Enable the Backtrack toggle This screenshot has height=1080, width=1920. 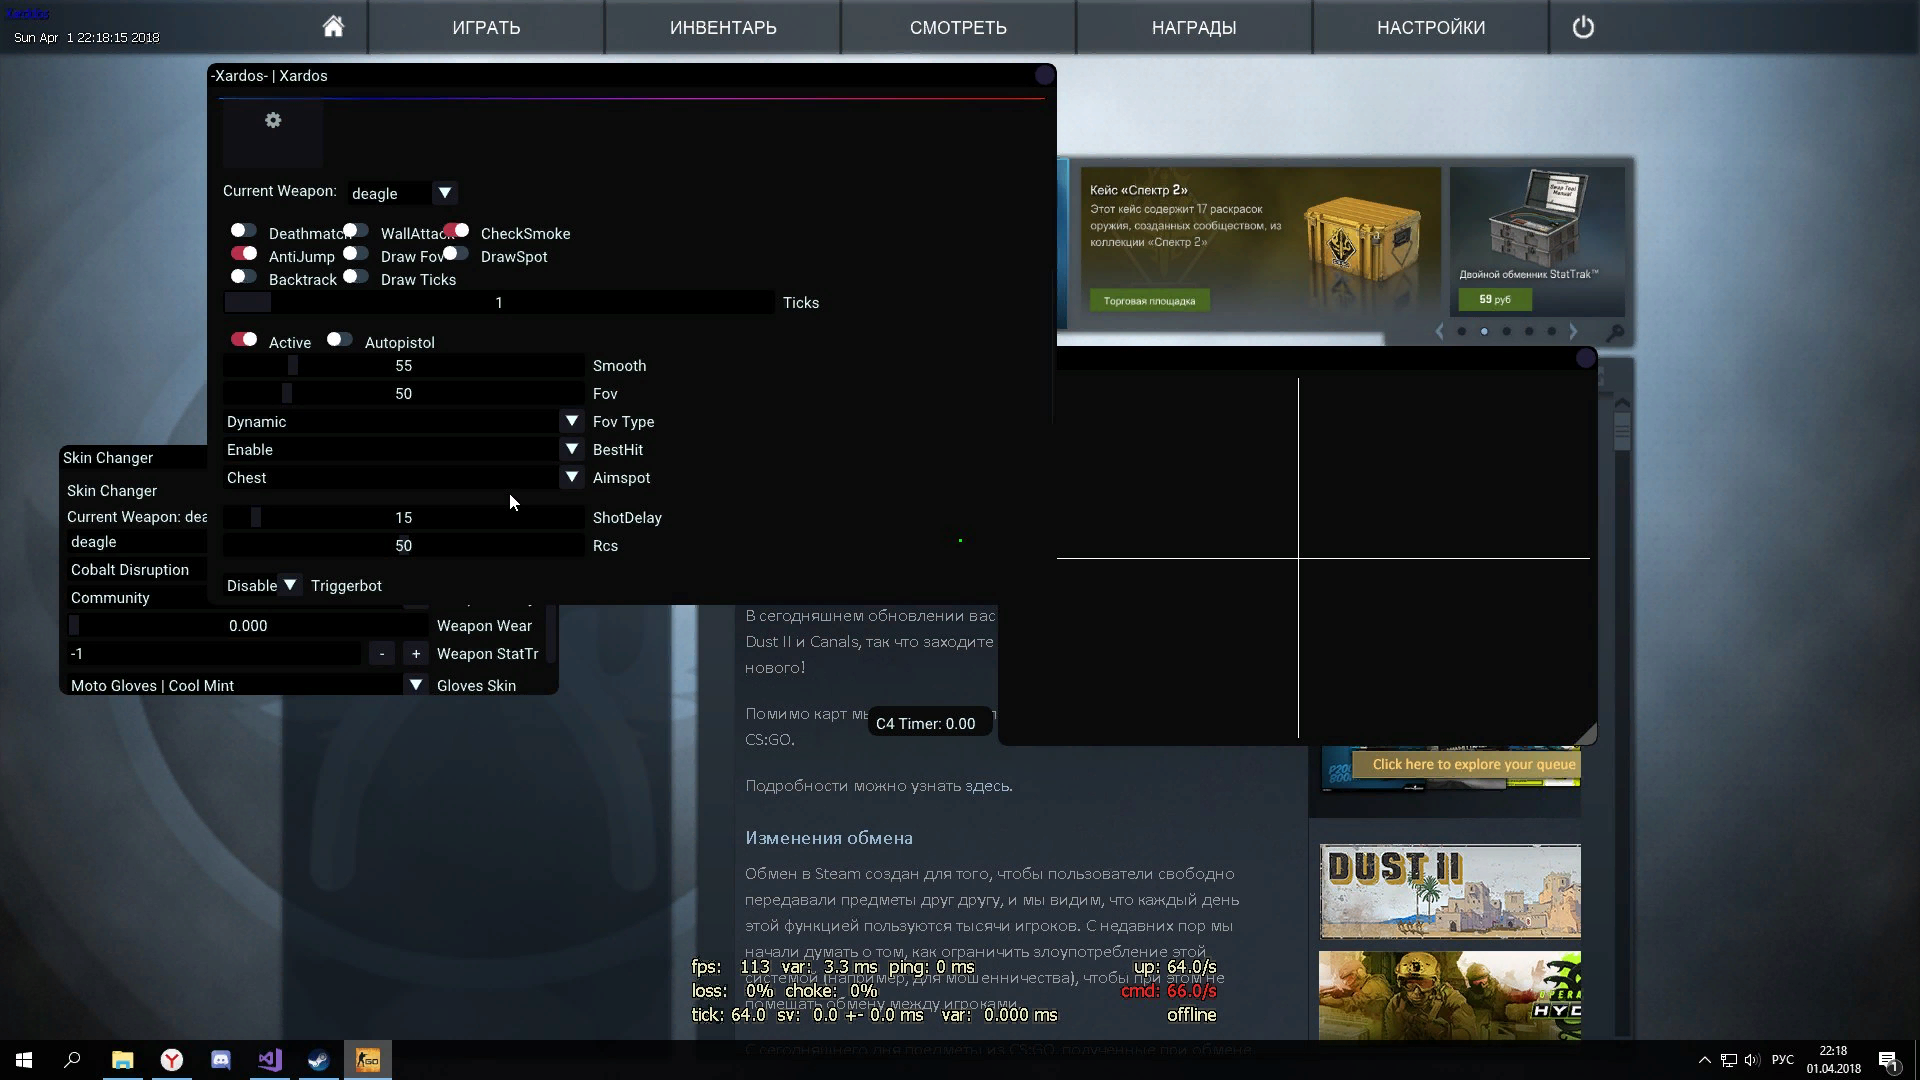pos(243,277)
